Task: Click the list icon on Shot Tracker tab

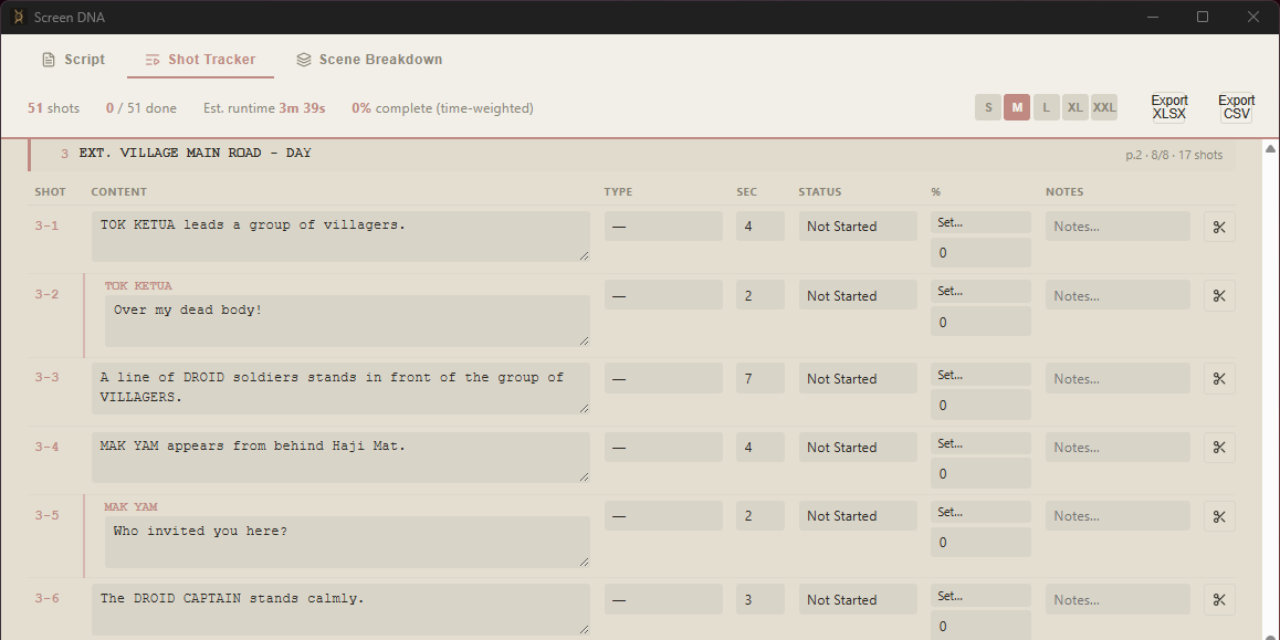Action: point(152,60)
